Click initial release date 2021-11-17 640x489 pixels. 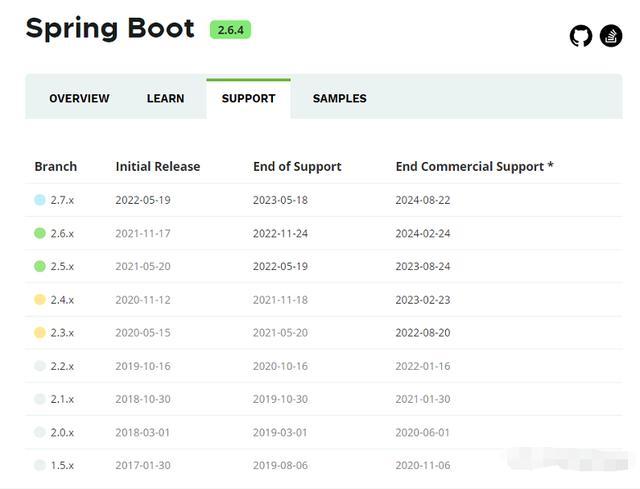point(143,233)
